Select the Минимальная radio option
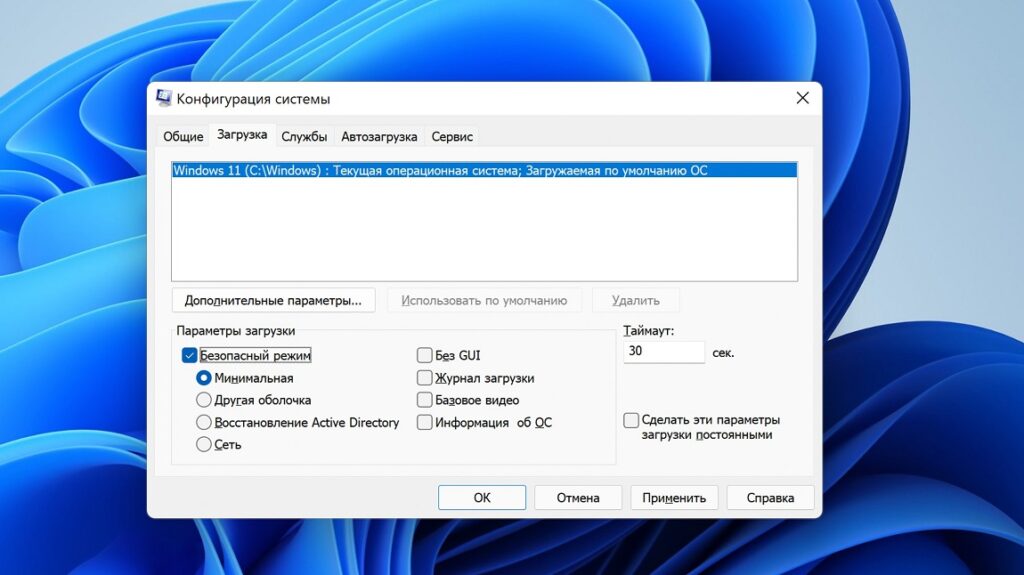The width and height of the screenshot is (1024, 575). 204,378
